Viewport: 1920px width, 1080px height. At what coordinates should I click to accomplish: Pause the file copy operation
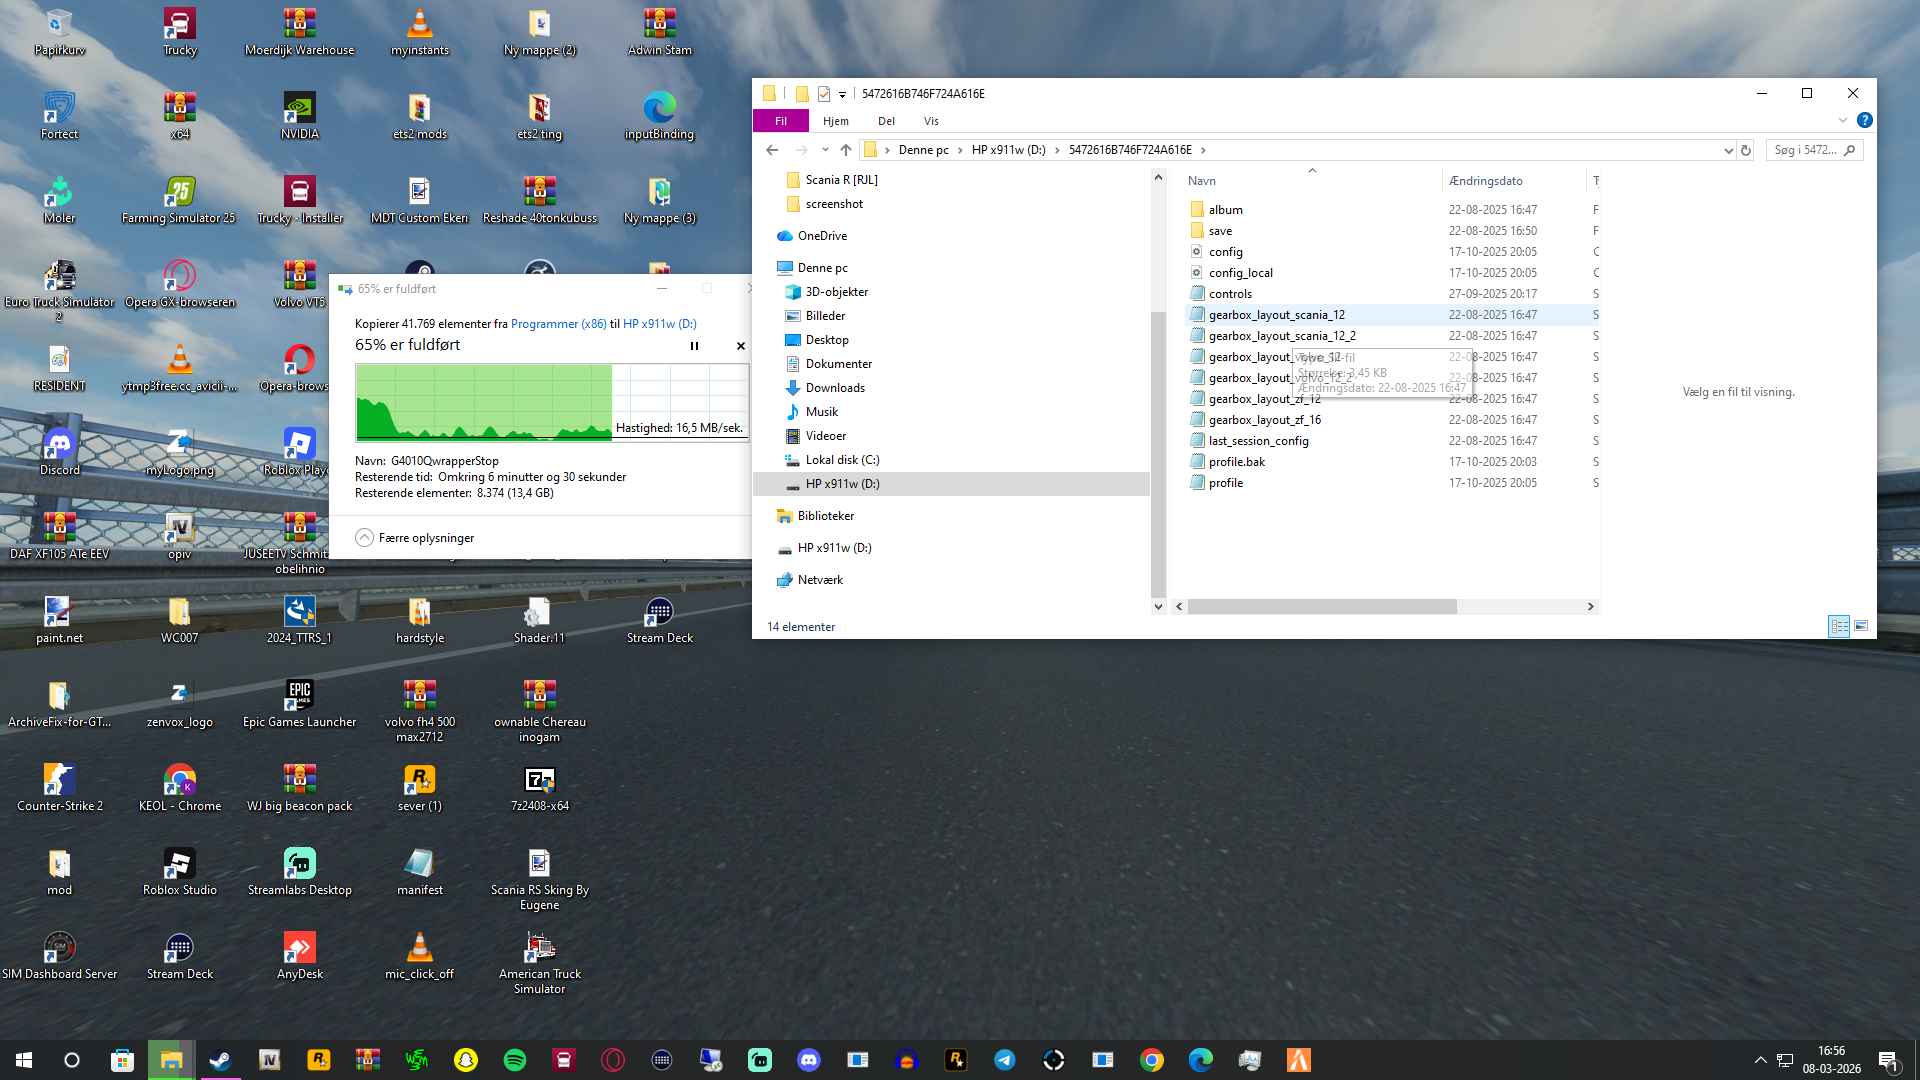click(694, 346)
